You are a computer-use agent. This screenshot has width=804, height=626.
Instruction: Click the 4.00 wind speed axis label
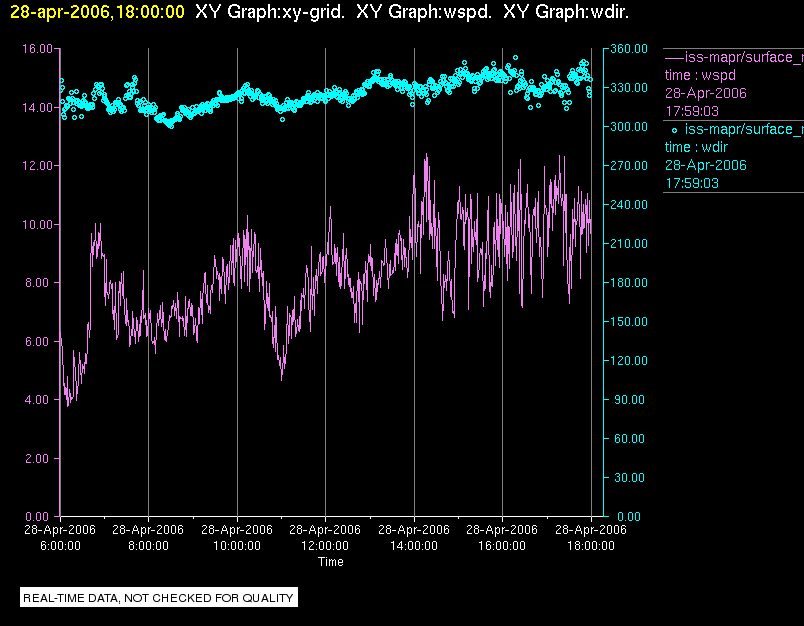[39, 400]
